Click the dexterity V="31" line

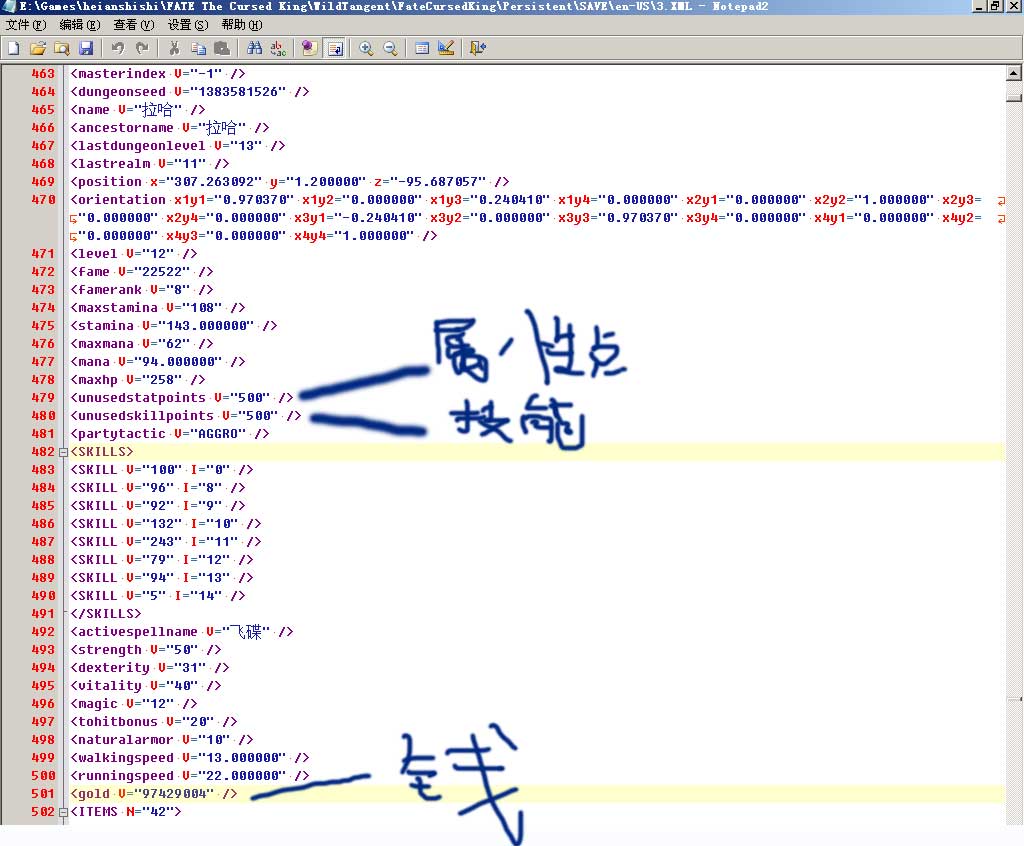click(x=150, y=668)
